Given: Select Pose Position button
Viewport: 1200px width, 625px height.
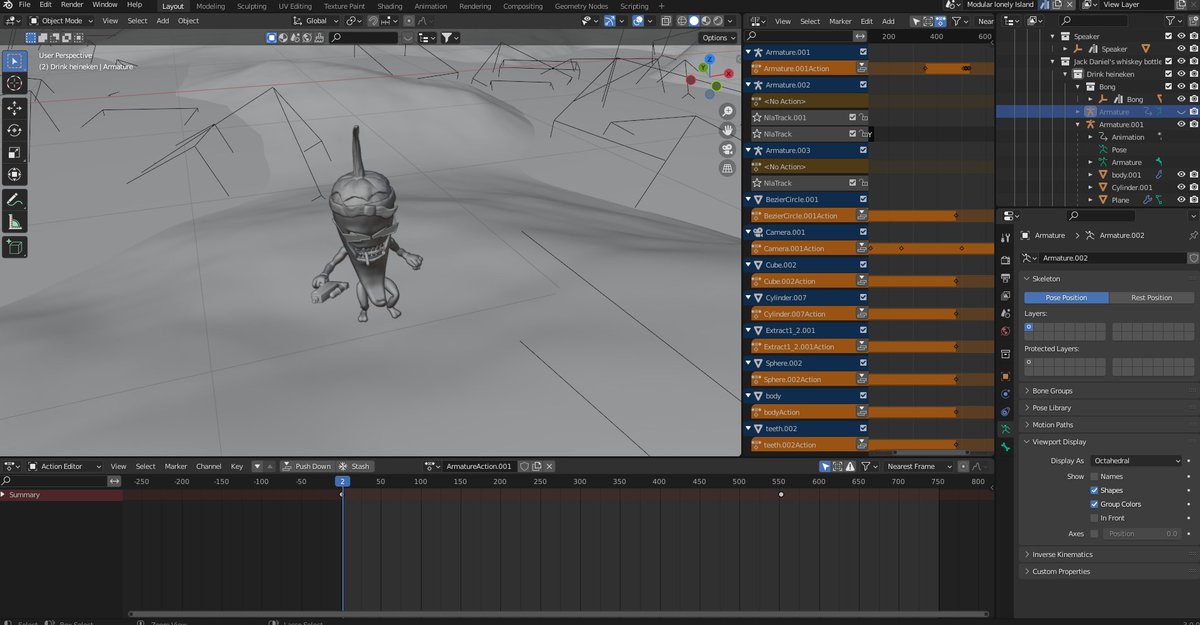Looking at the screenshot, I should (1066, 297).
